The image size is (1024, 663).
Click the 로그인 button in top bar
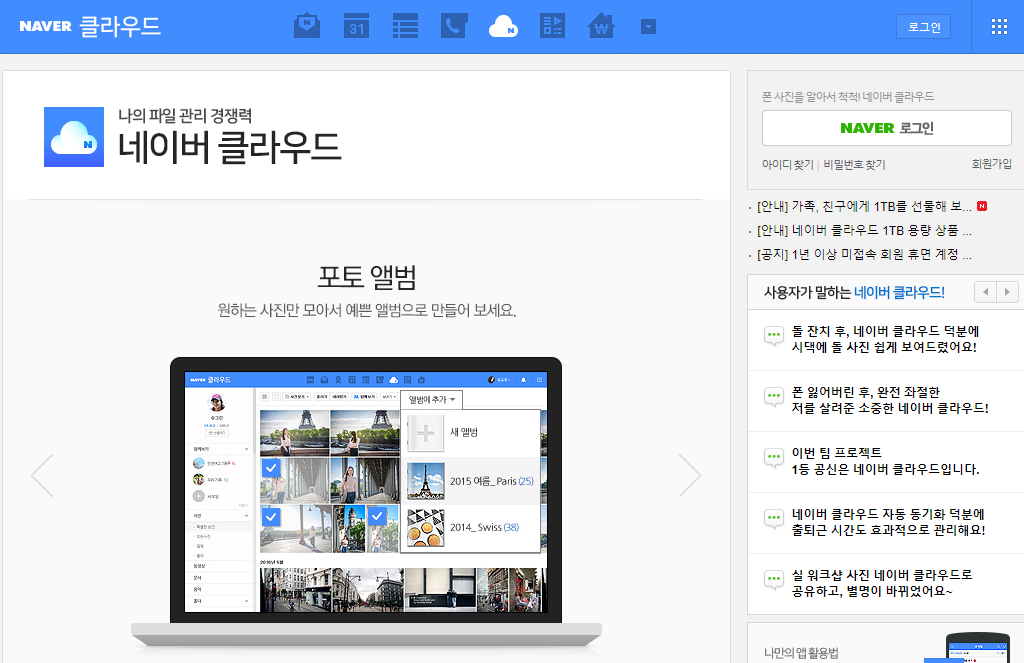point(923,27)
